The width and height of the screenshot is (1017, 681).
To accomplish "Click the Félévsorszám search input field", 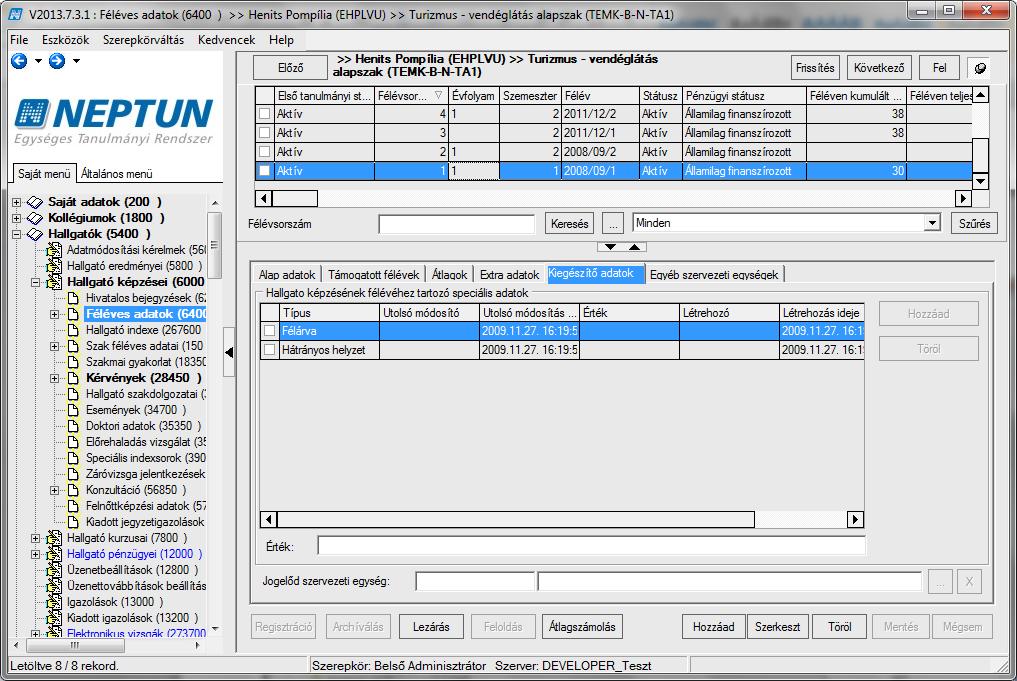I will (457, 224).
